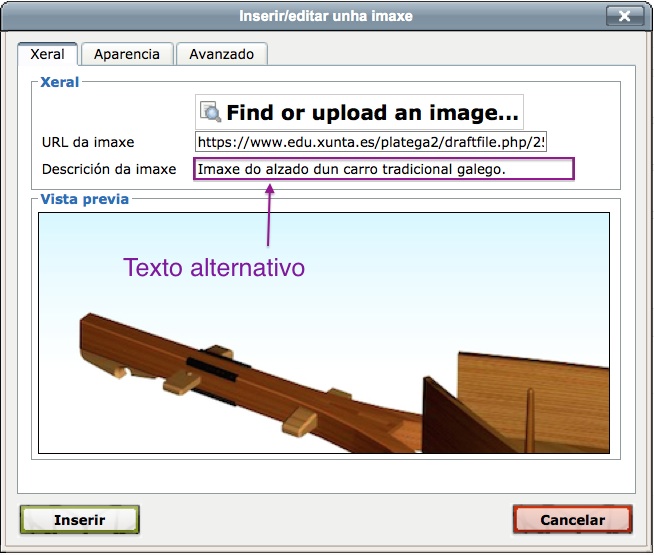Open the Find or upload an image button
Screen dimensions: 654x555
point(359,112)
